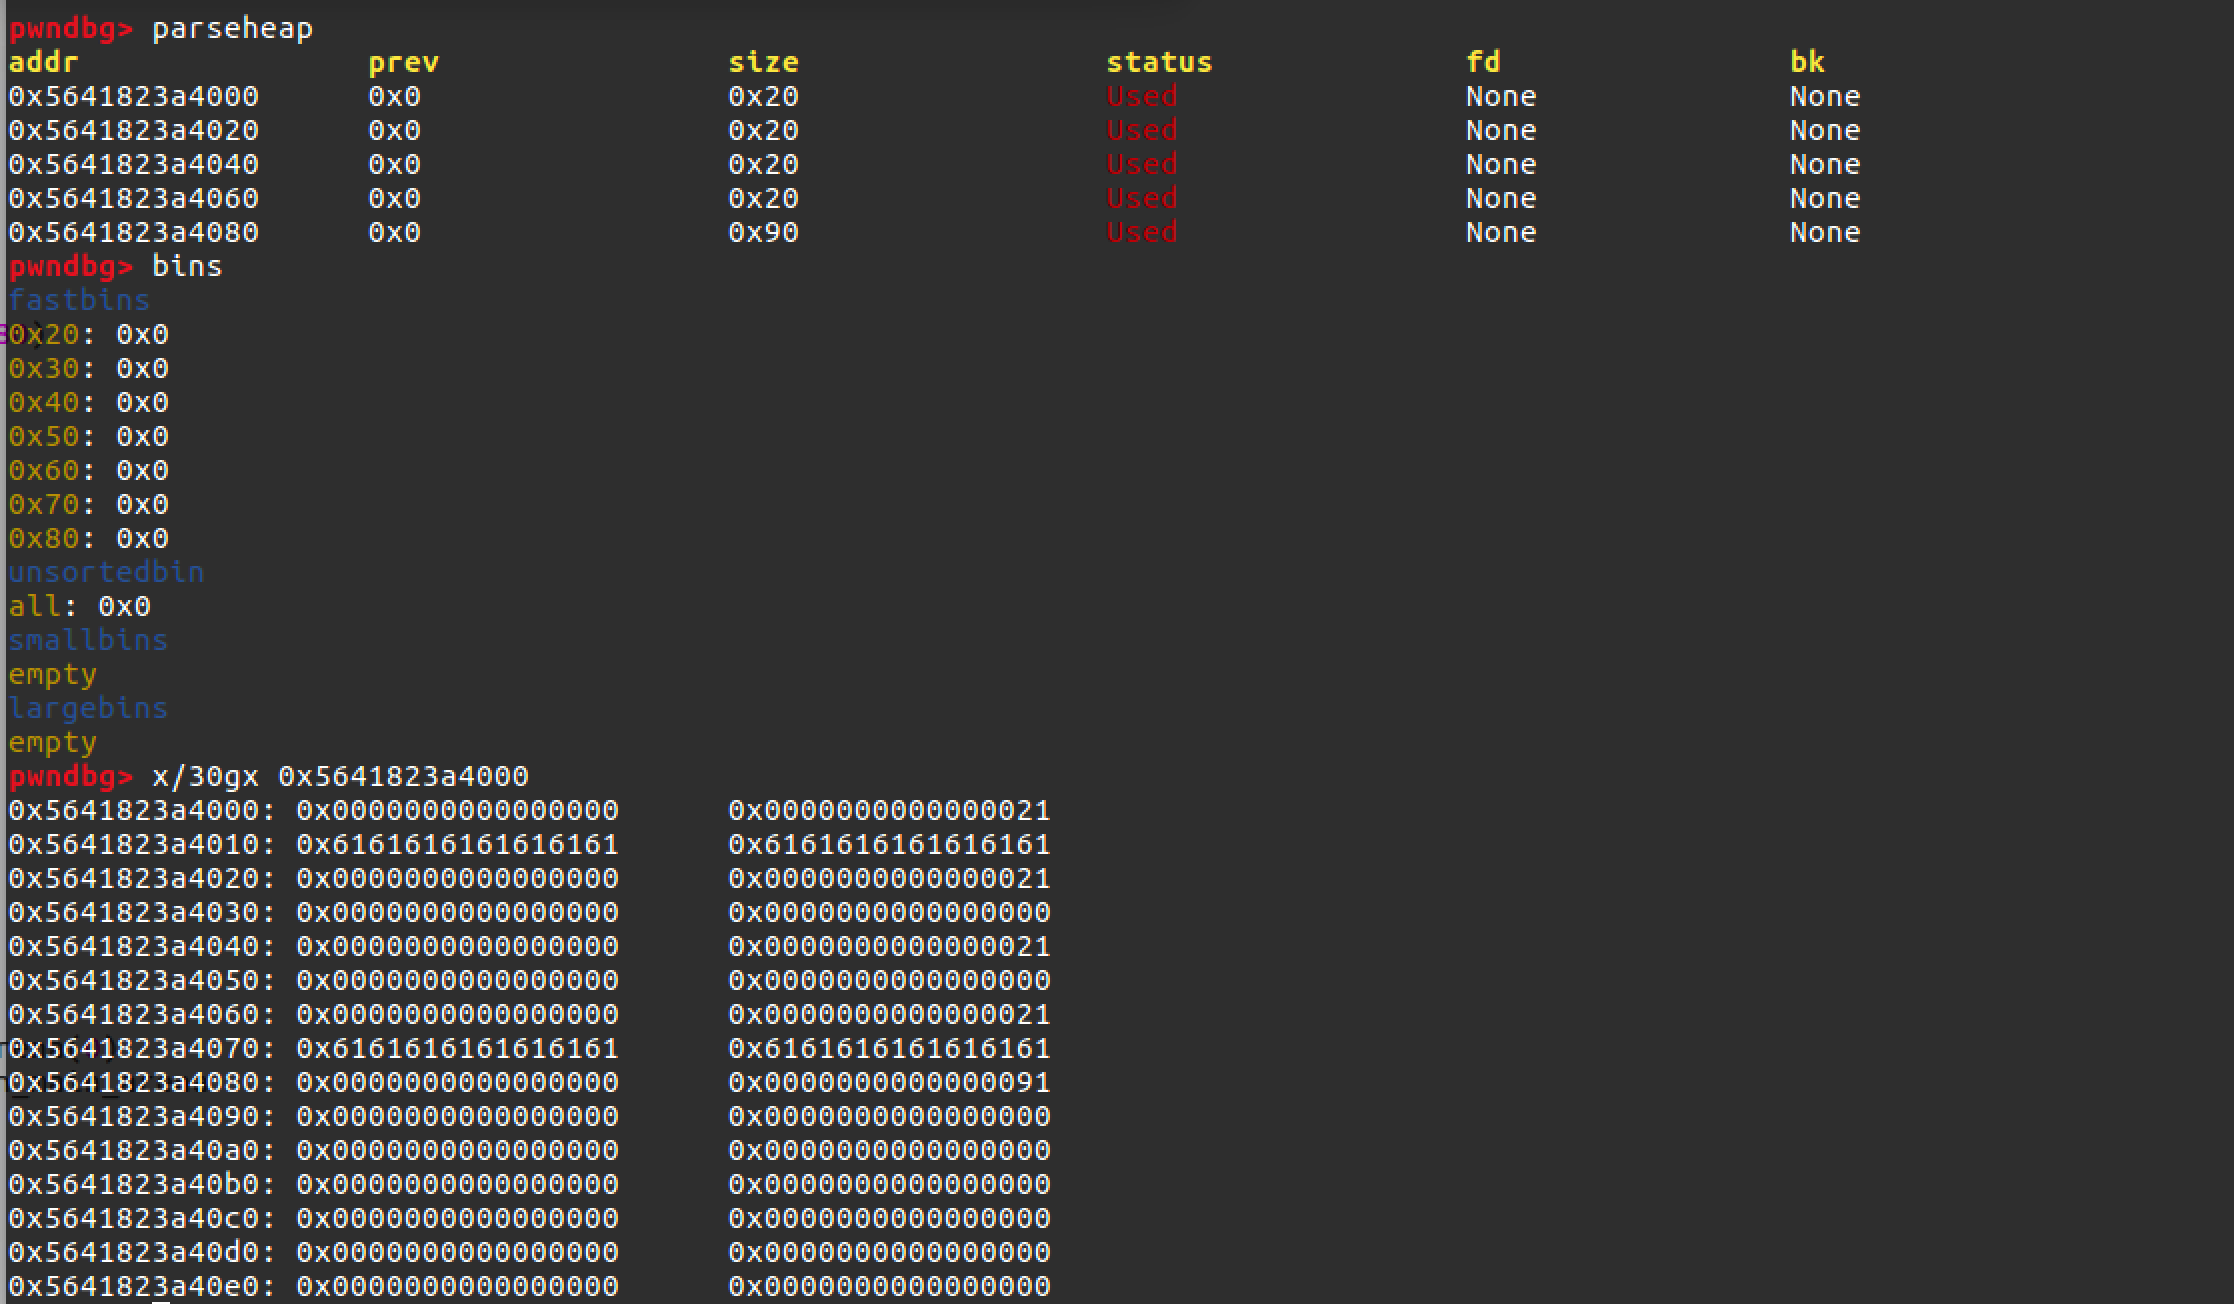Viewport: 2234px width, 1304px height.
Task: Click the 'bk' column header
Action: point(1807,62)
